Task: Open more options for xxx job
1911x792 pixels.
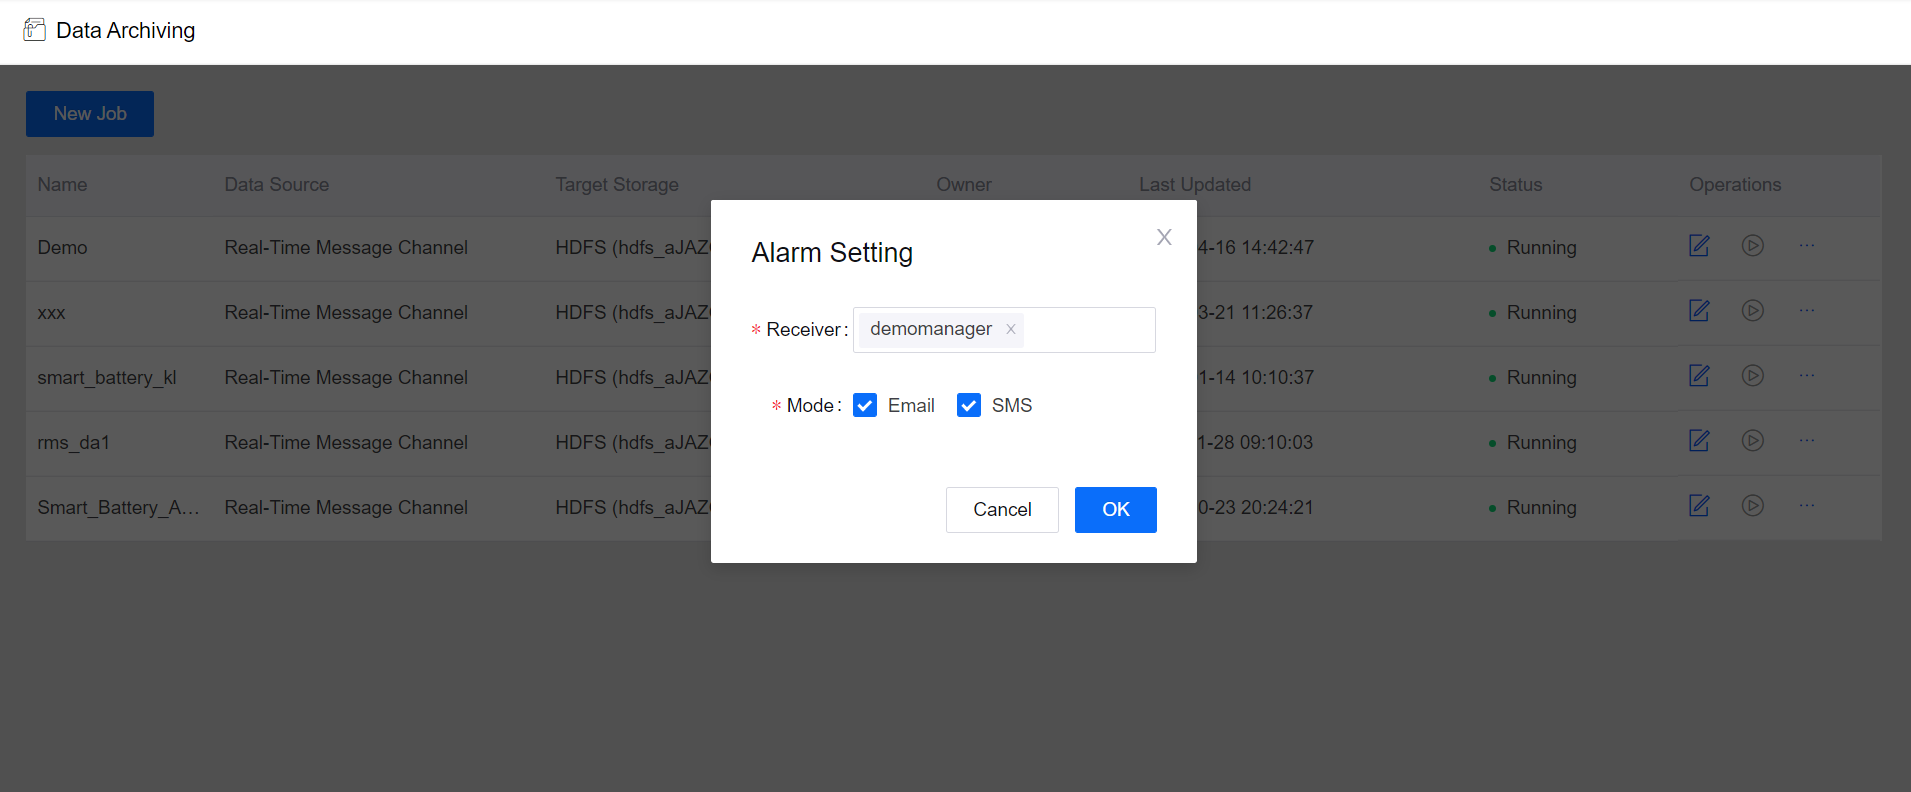Action: (x=1807, y=310)
